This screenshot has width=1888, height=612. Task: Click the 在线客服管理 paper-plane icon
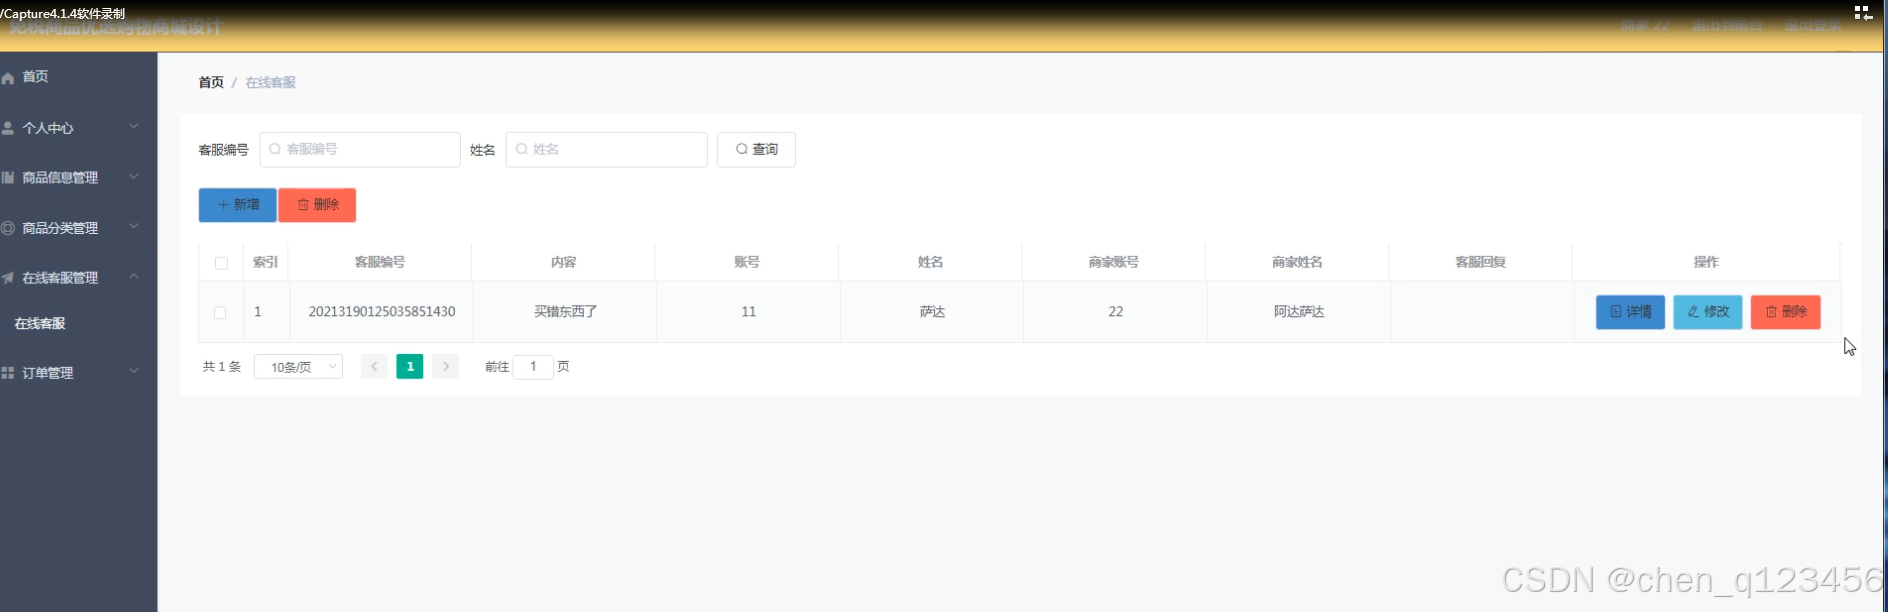pos(8,278)
